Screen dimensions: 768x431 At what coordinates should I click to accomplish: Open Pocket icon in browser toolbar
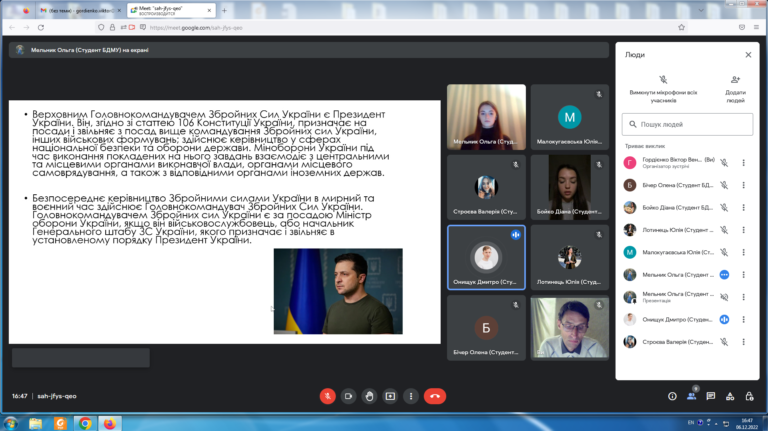pos(742,27)
